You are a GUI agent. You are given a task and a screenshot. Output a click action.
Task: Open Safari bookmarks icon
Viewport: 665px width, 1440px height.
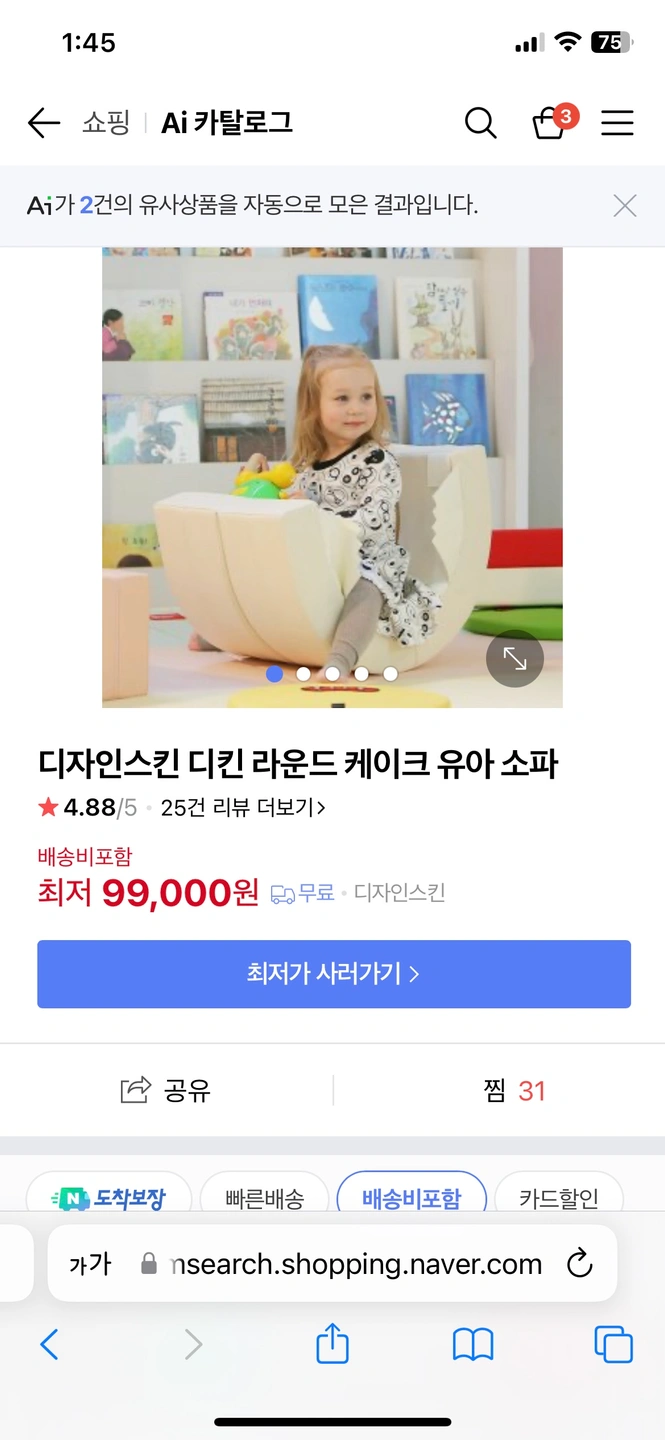(473, 1345)
